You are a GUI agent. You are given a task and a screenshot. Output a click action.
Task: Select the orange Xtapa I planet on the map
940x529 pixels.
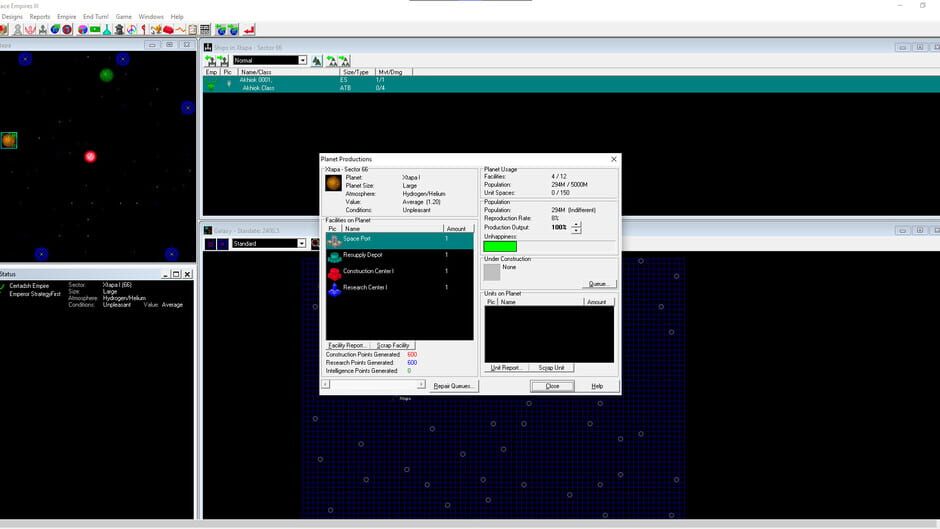pyautogui.click(x=8, y=141)
